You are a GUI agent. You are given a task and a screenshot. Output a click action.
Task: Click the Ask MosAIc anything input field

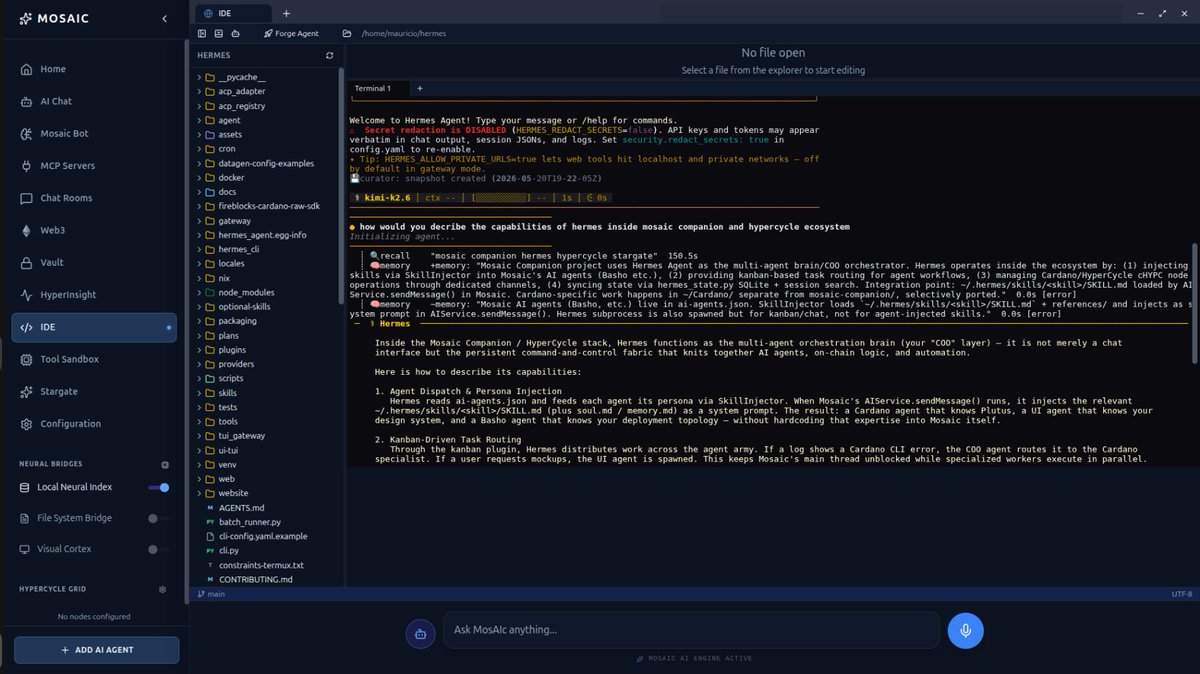[691, 630]
